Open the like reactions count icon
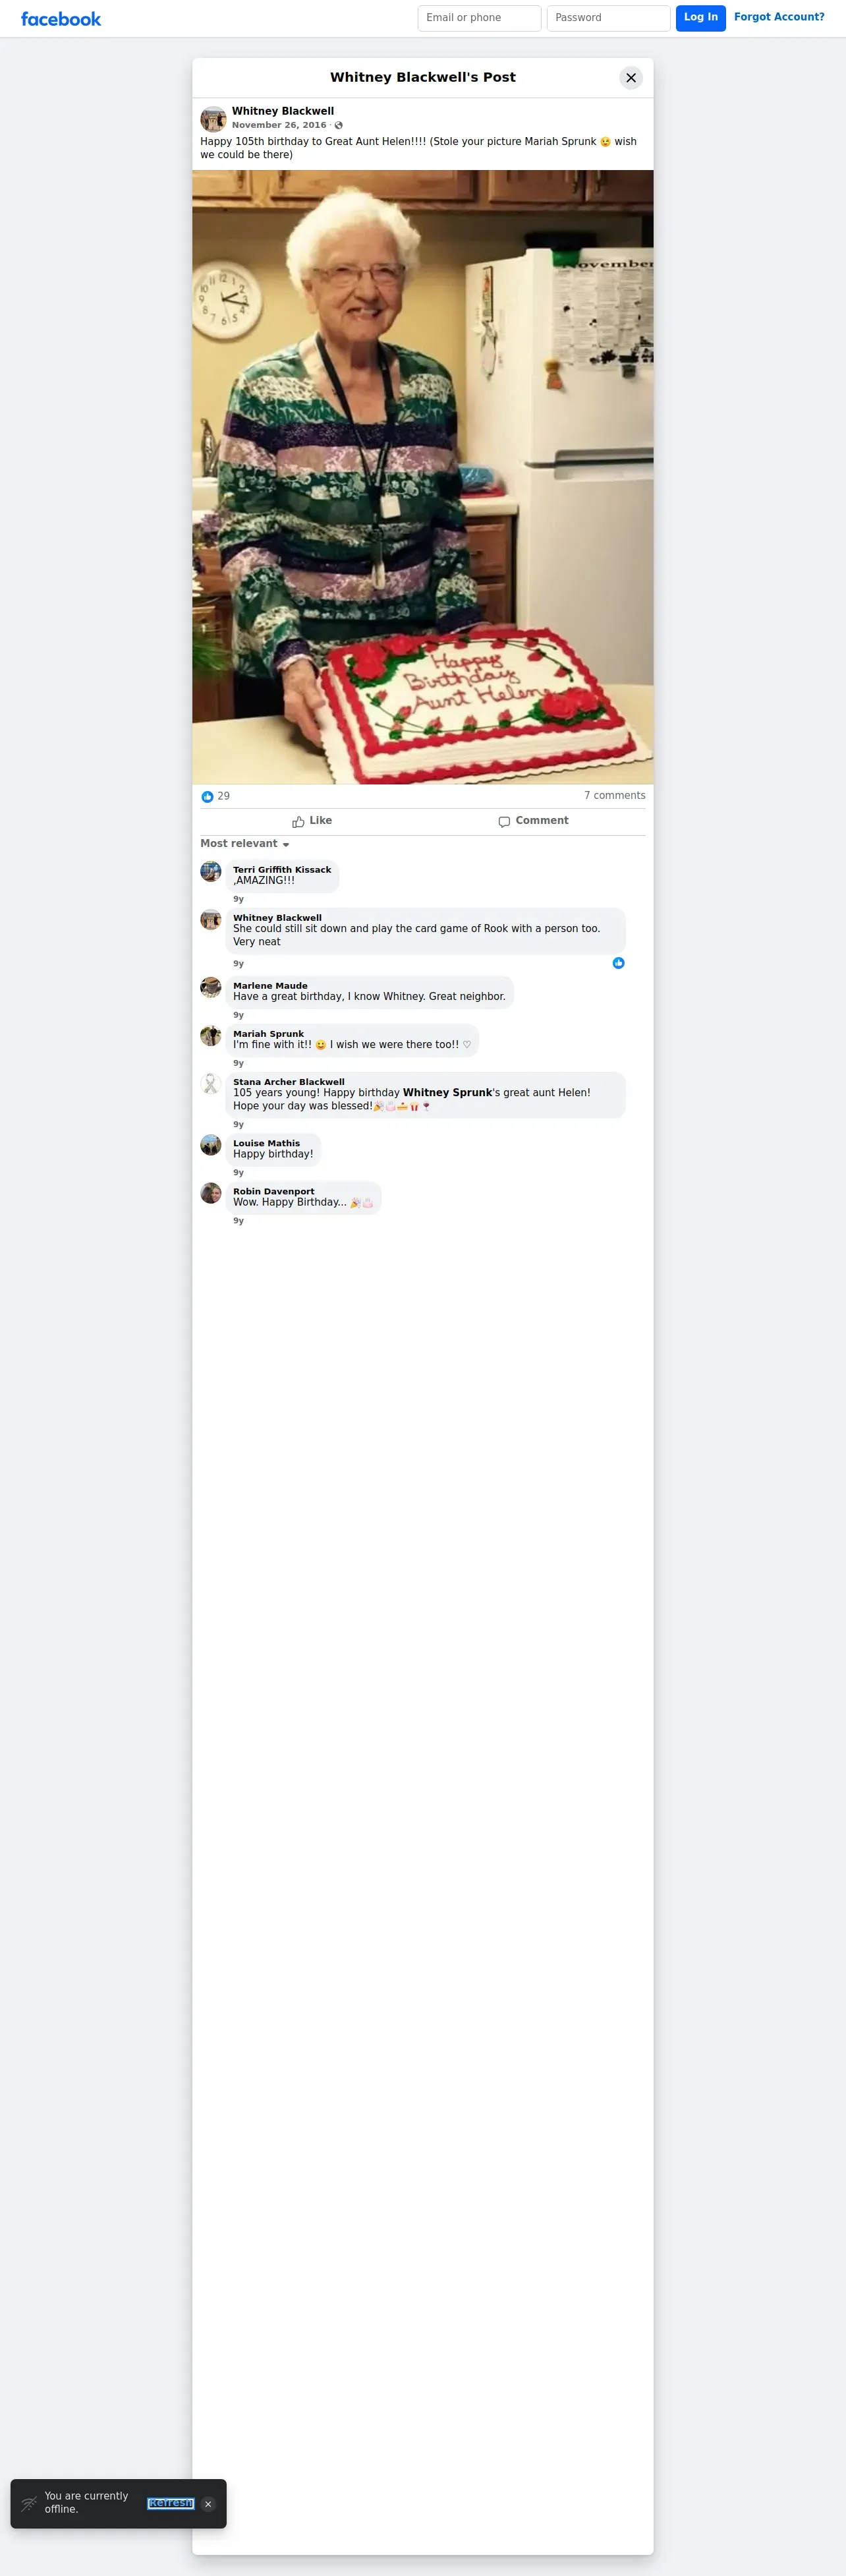The image size is (846, 2576). pos(207,797)
